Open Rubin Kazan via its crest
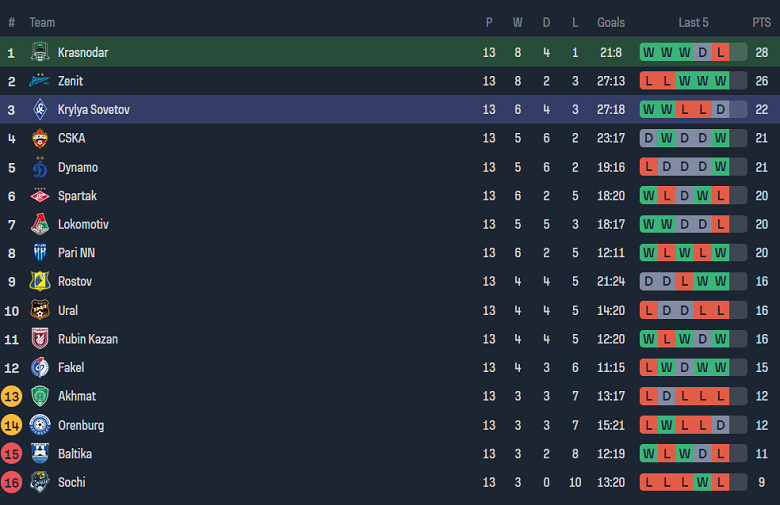Image resolution: width=780 pixels, height=505 pixels. tap(40, 339)
